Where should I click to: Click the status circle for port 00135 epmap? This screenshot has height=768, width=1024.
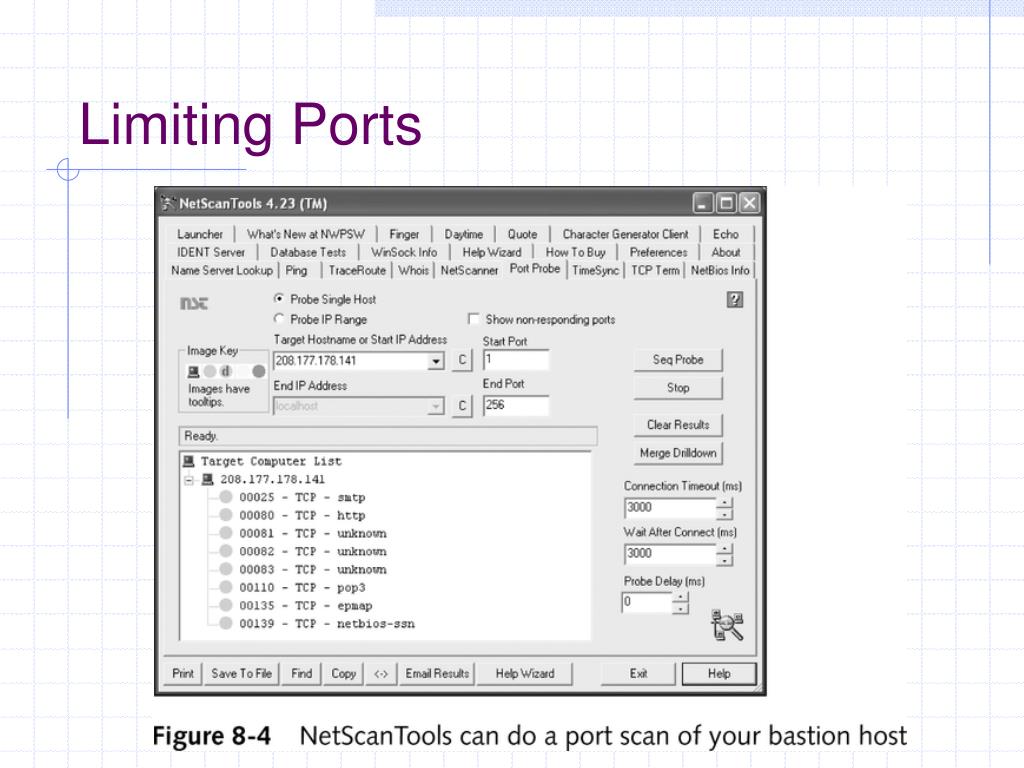click(x=226, y=605)
